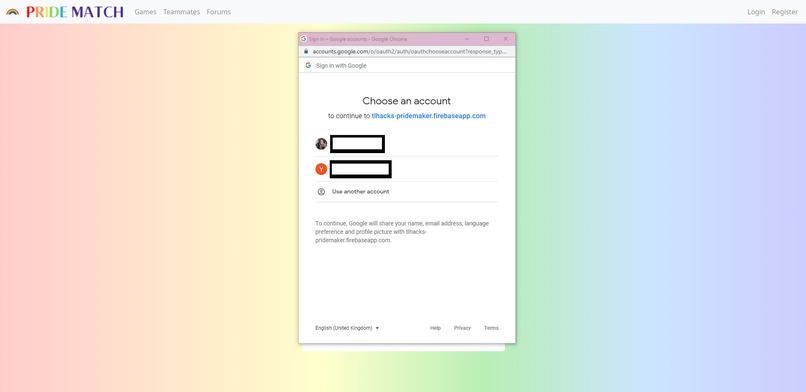
Task: Click the person icon beside Use another account
Action: tap(321, 192)
